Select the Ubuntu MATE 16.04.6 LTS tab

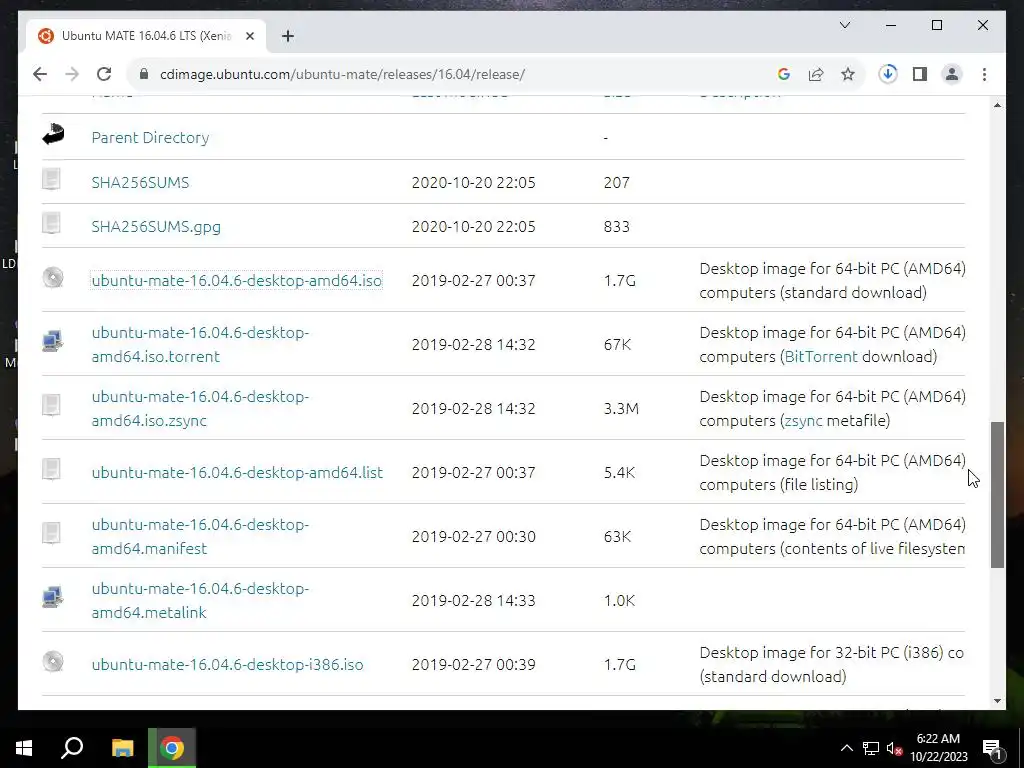pos(146,36)
